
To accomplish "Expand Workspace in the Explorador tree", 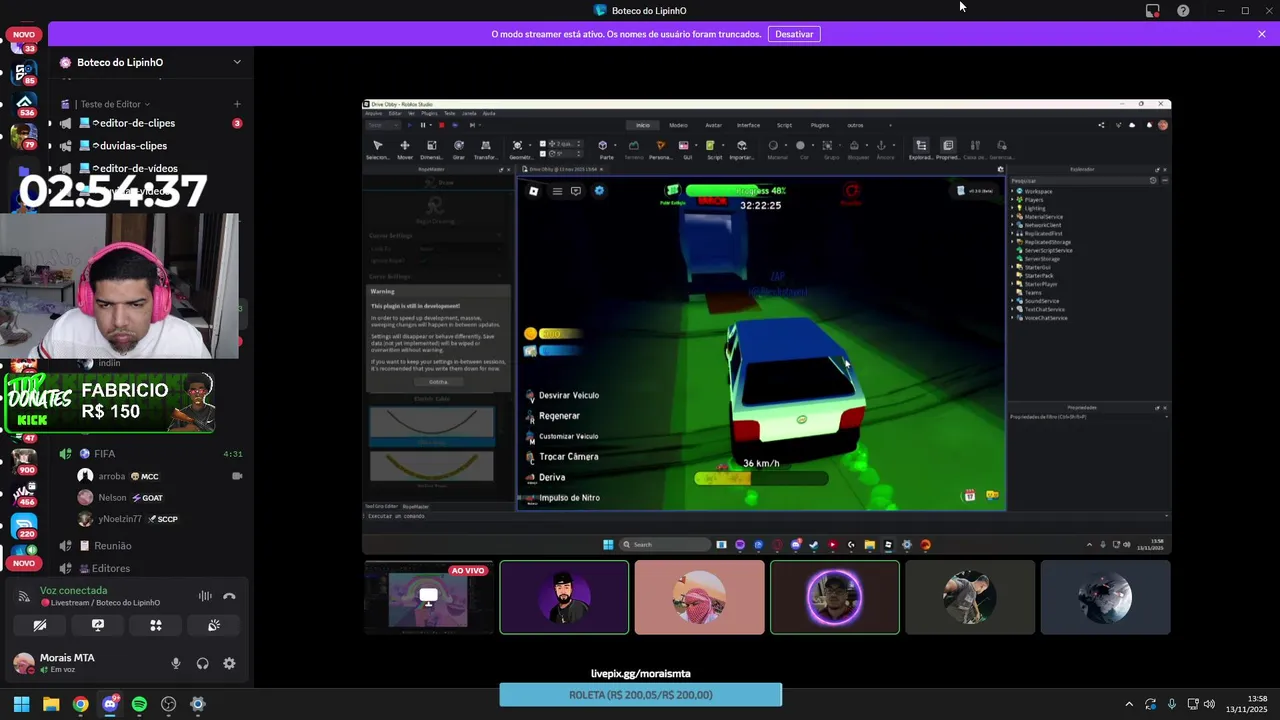I will click(x=1013, y=191).
